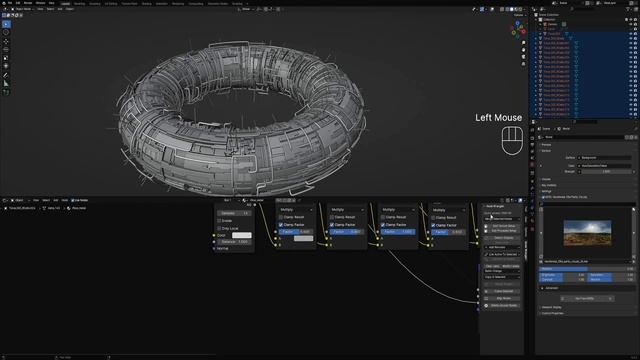Toggle Clamp Result on rightmost Multiply node

[433, 218]
